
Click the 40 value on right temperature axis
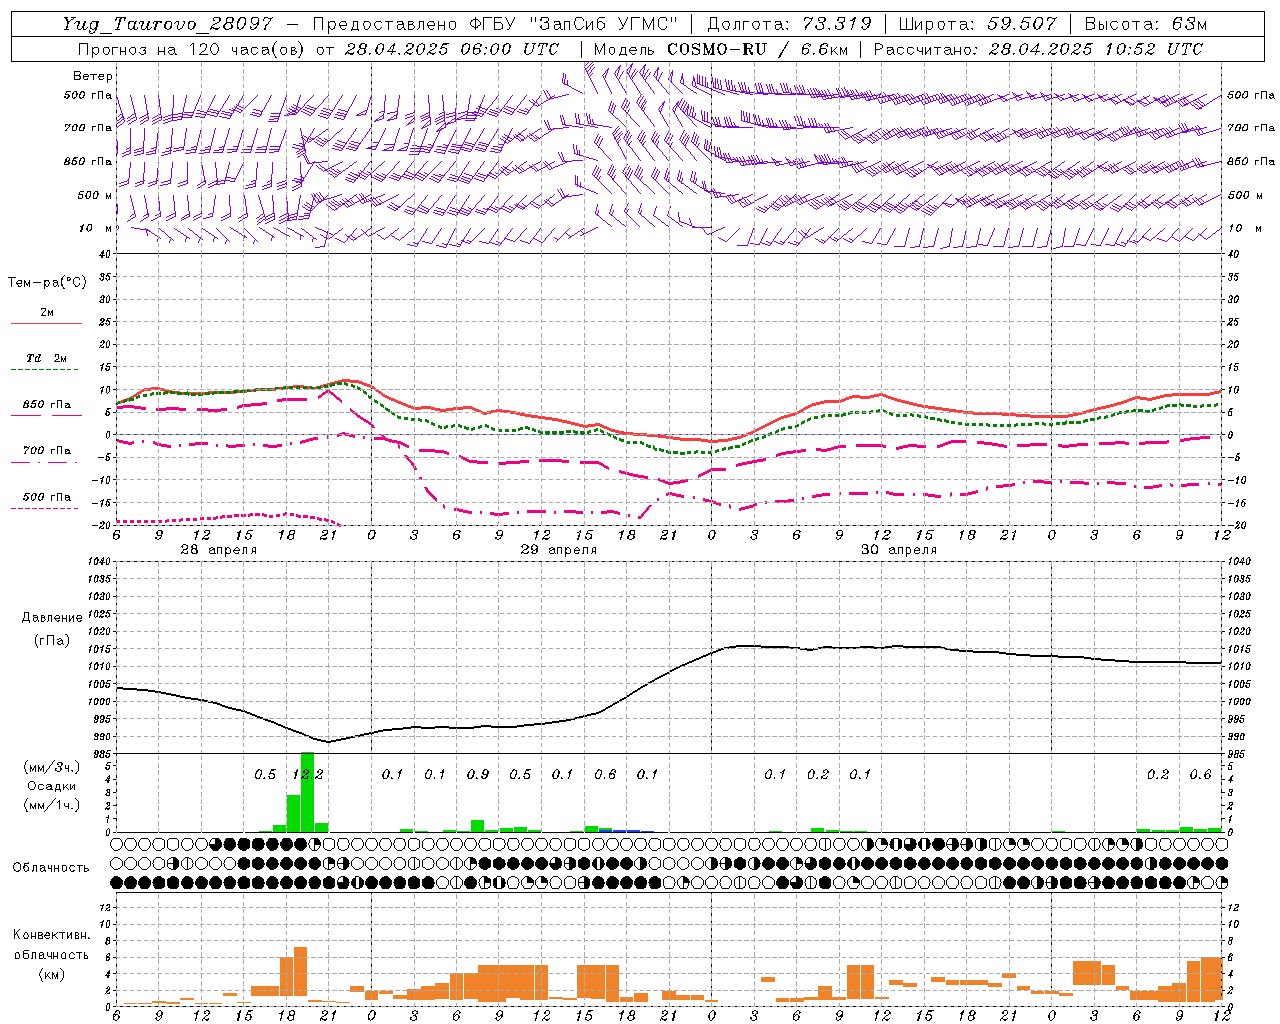click(1233, 255)
